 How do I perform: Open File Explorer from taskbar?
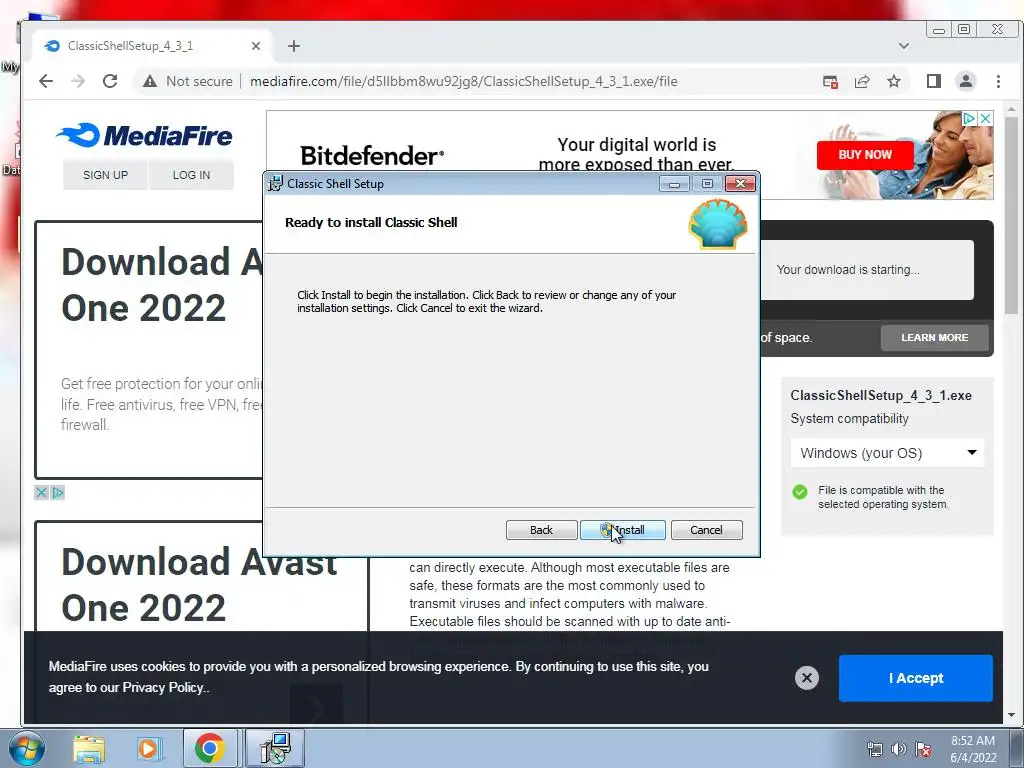click(89, 749)
